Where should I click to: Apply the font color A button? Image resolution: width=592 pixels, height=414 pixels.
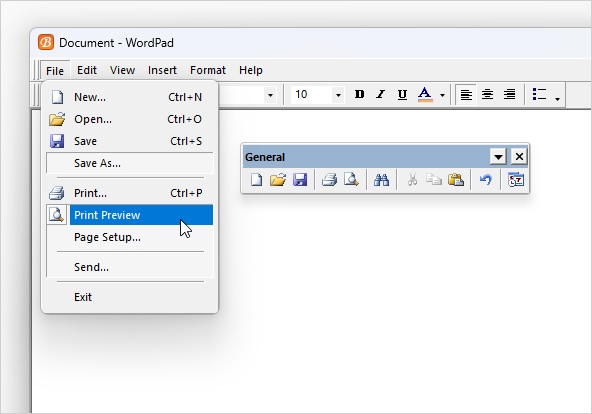click(x=425, y=94)
